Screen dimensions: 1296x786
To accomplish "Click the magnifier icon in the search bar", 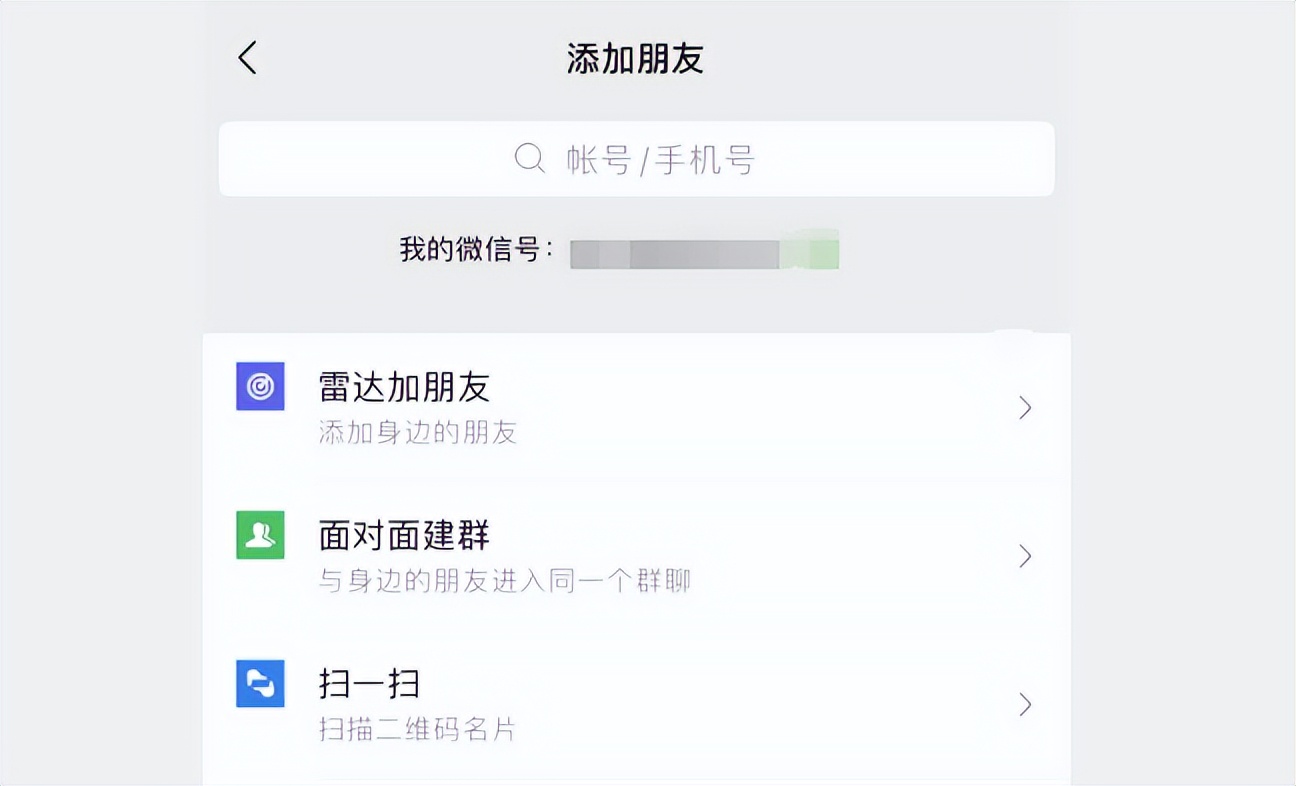I will coord(527,158).
